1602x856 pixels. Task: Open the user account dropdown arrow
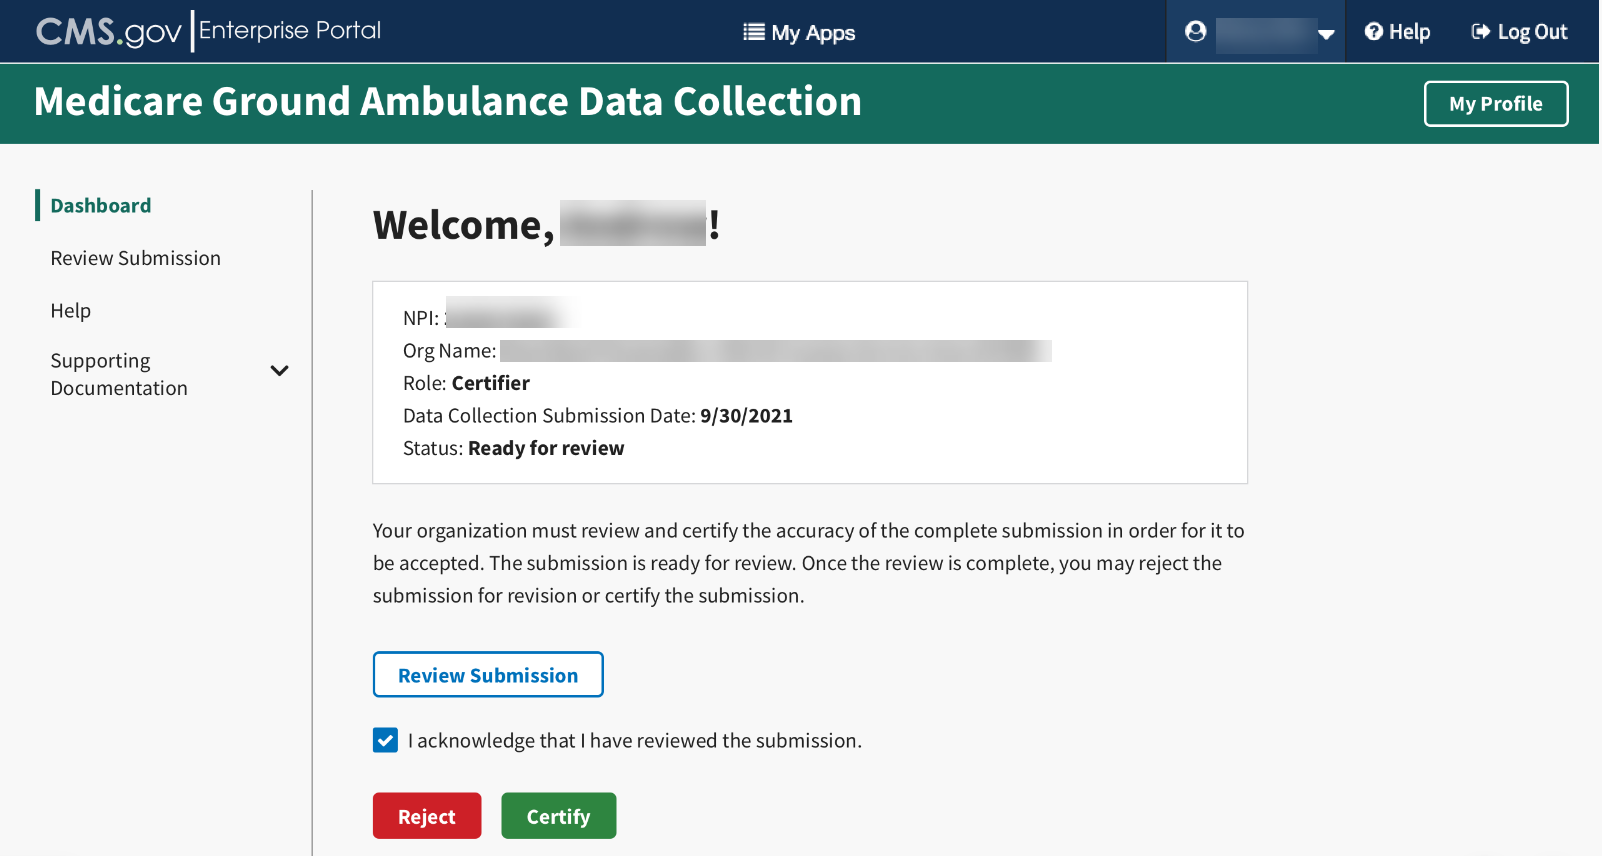click(x=1326, y=34)
